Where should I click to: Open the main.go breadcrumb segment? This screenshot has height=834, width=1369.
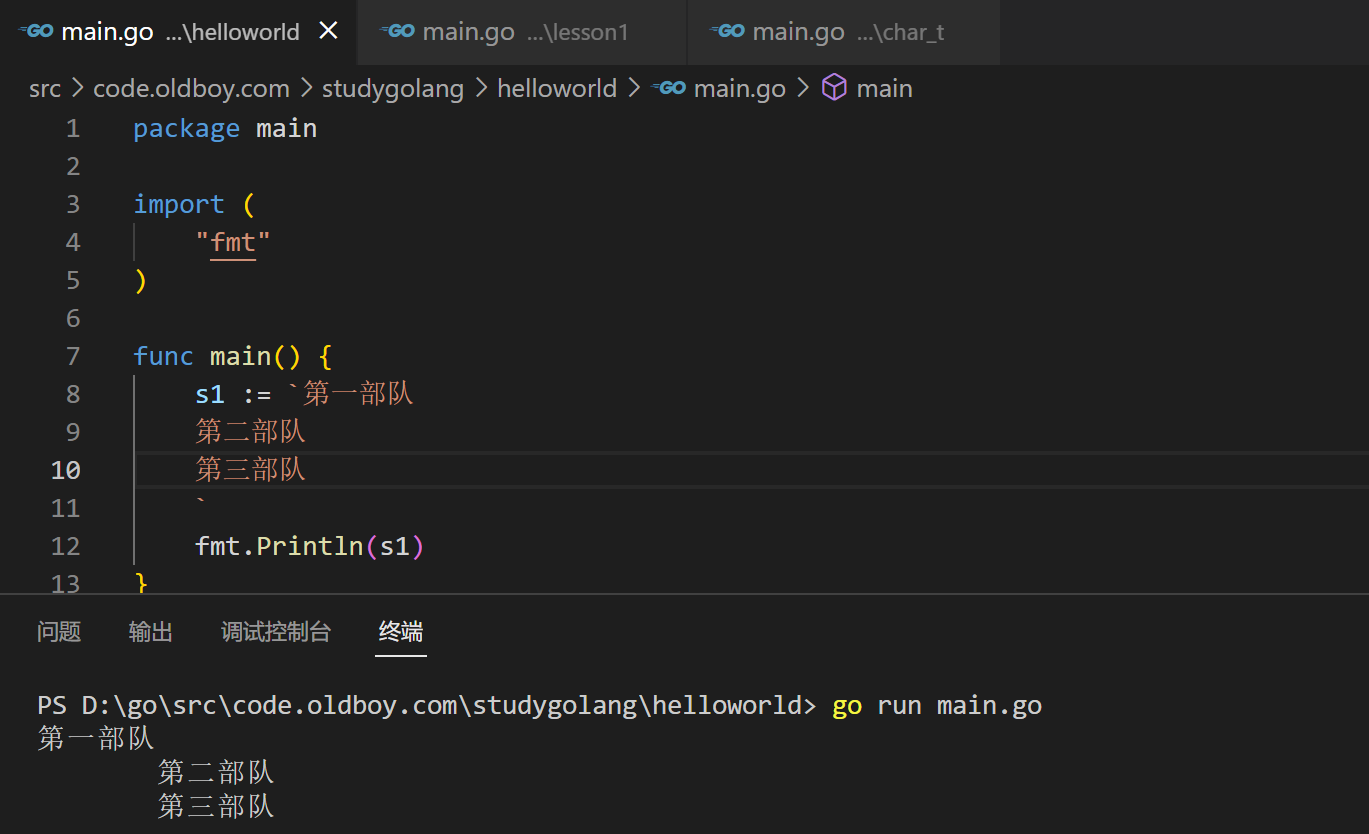point(740,88)
